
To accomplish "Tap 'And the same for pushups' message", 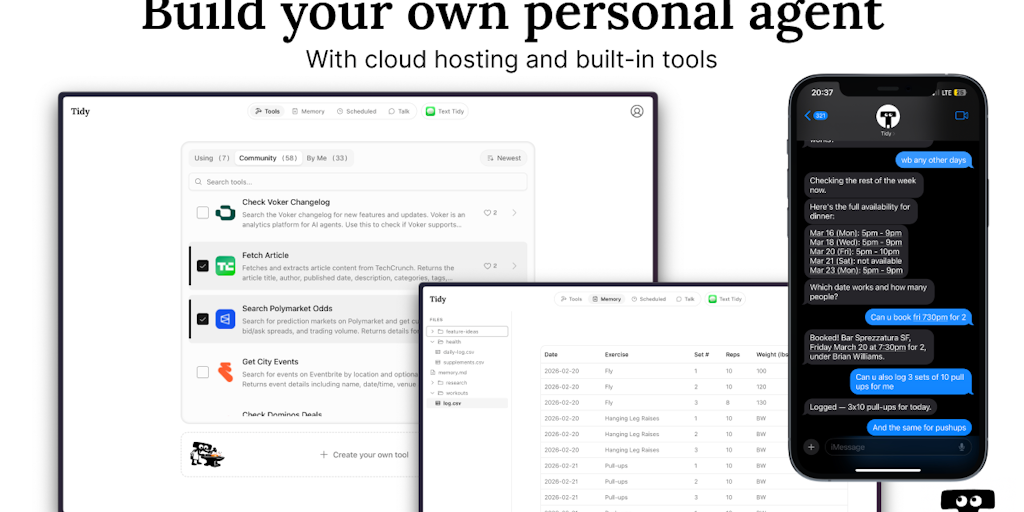I will 919,428.
